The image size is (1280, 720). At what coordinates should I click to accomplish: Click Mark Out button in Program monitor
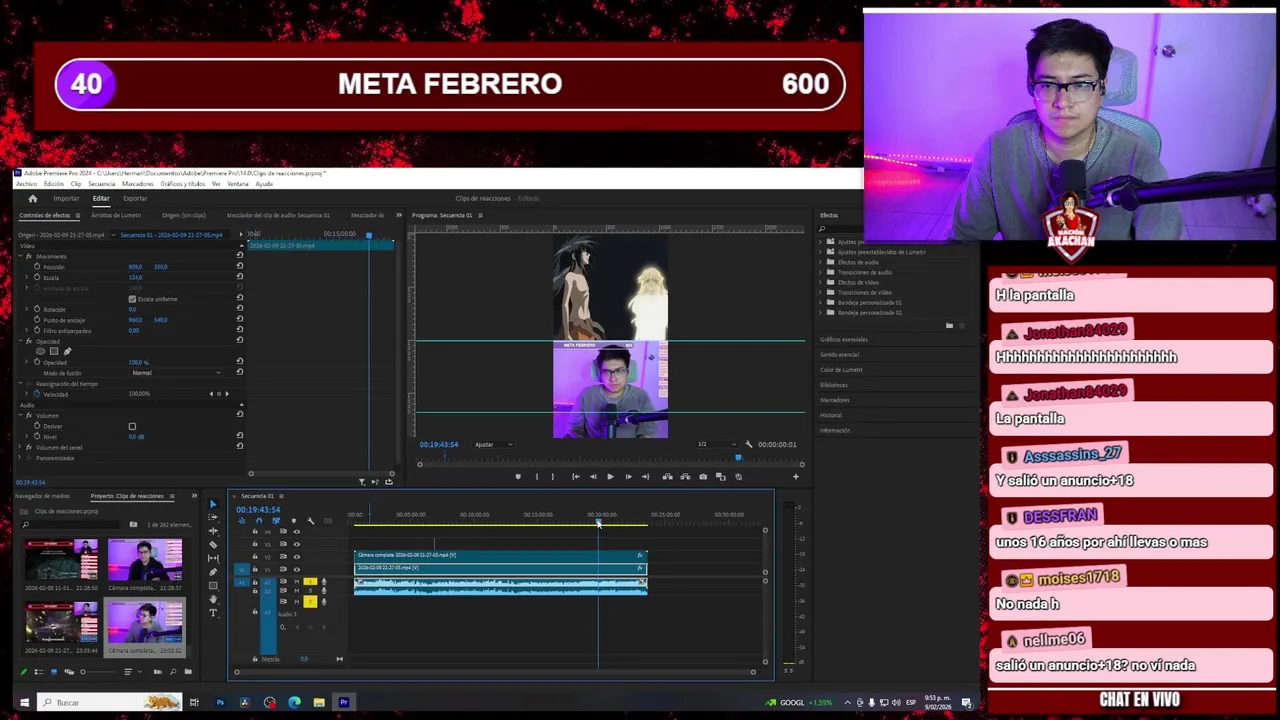553,477
